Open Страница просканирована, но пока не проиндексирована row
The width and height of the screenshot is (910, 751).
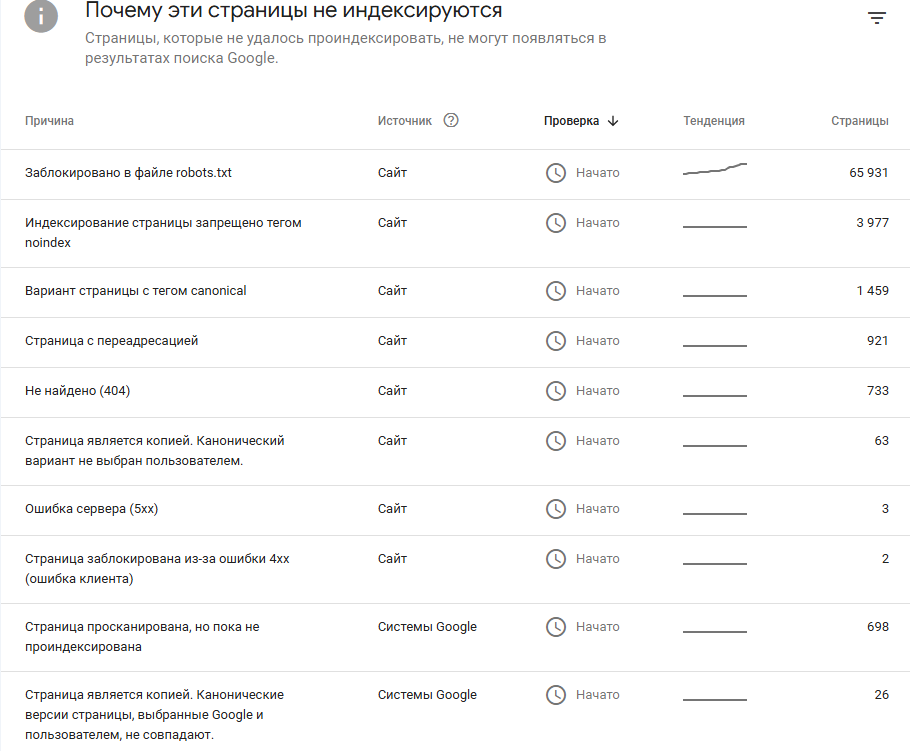tap(455, 637)
